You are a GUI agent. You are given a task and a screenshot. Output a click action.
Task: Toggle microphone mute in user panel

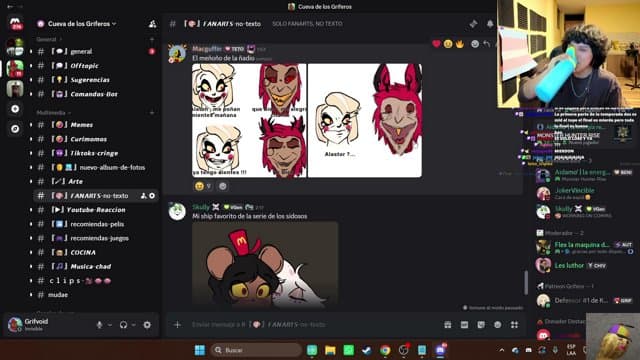point(99,325)
